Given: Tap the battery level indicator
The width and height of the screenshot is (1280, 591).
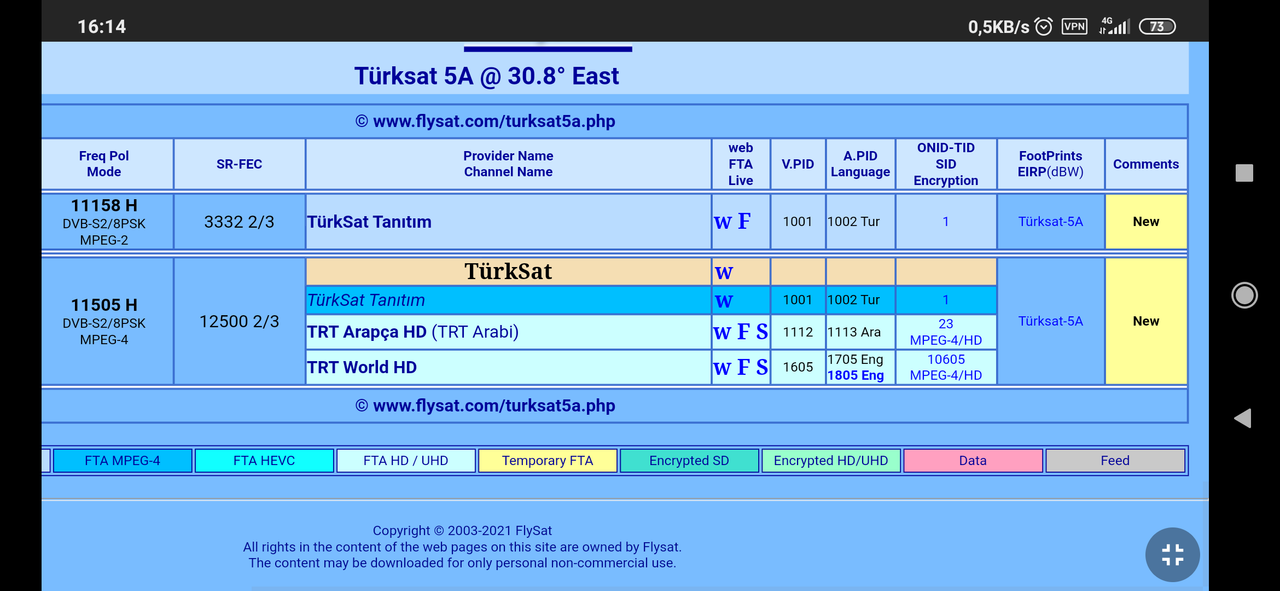Looking at the screenshot, I should (1157, 27).
